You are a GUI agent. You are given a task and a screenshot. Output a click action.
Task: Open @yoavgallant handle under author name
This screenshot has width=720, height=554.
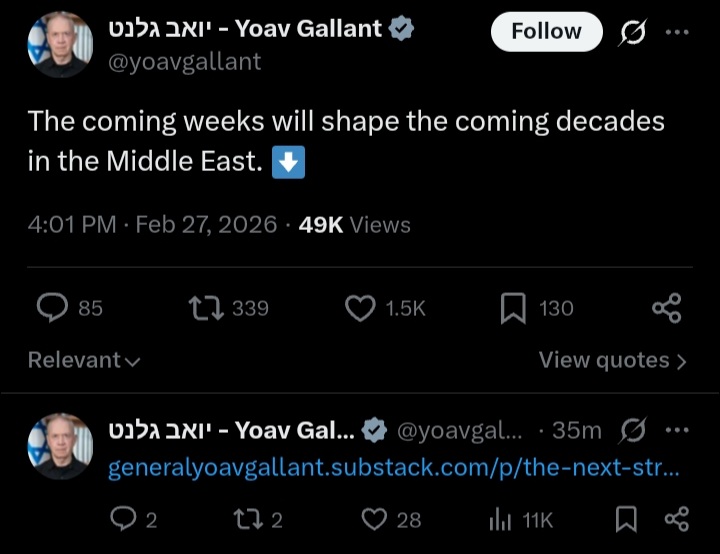click(x=184, y=61)
